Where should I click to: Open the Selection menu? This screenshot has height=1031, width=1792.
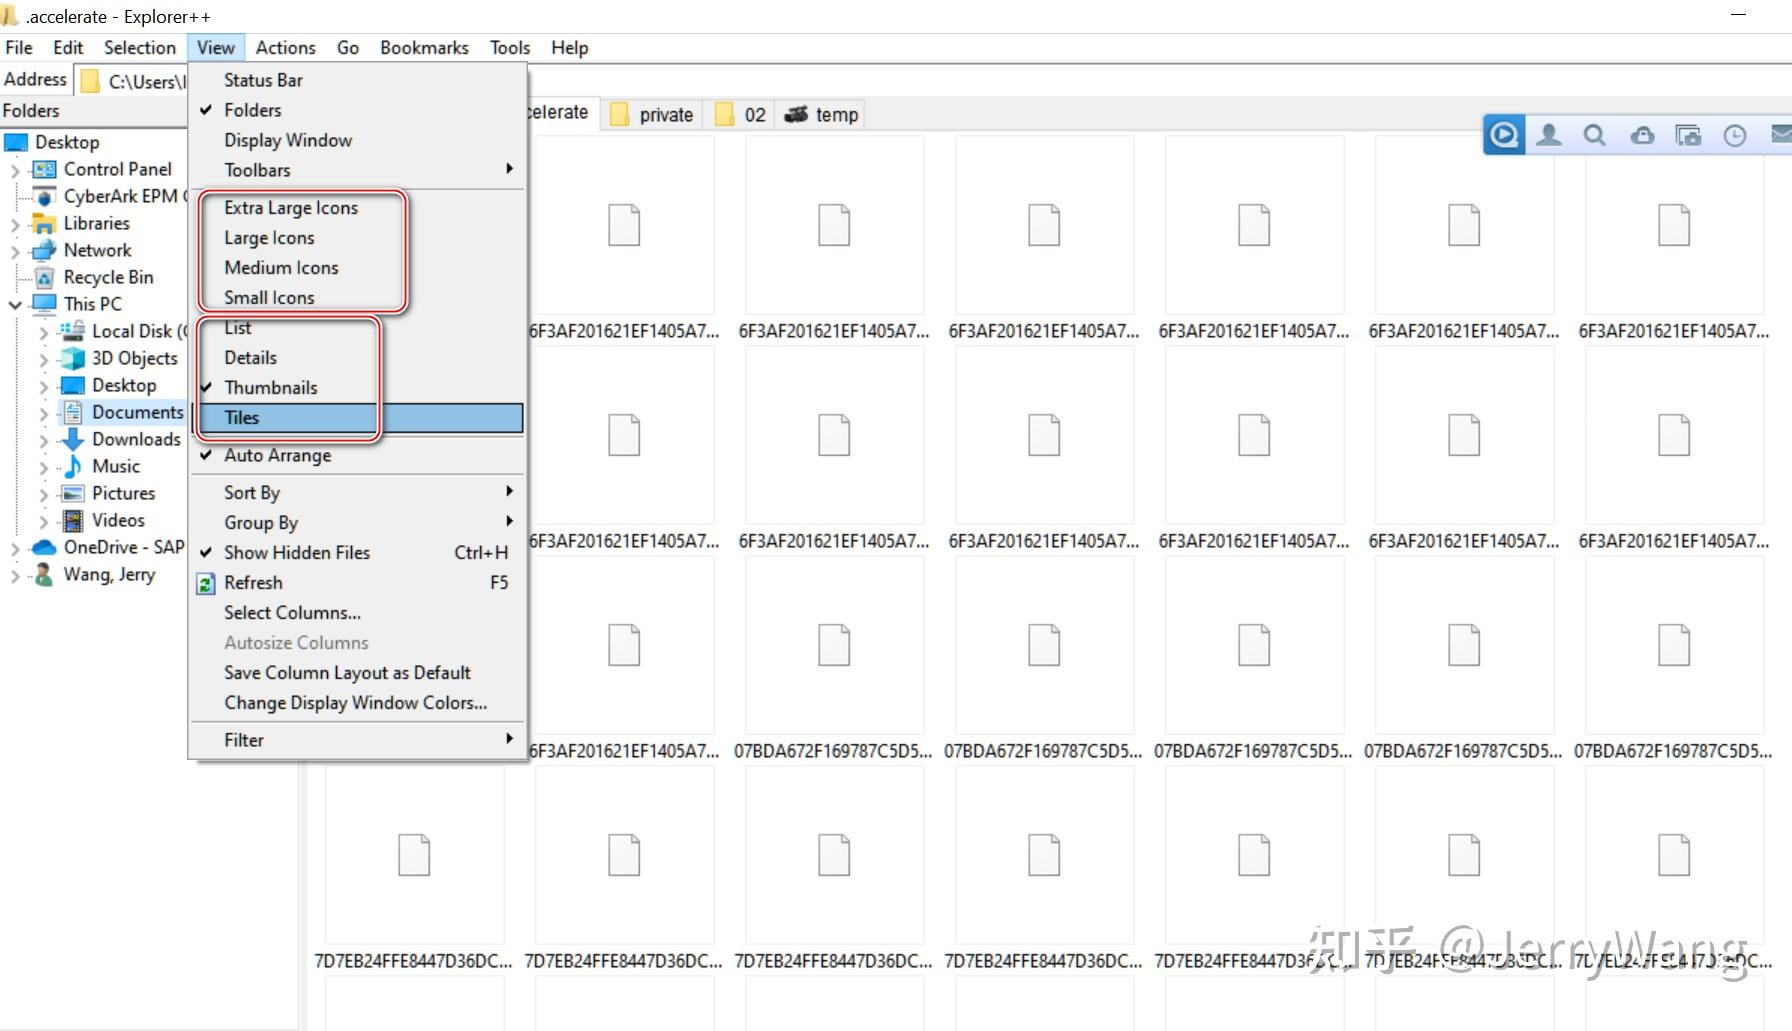[x=140, y=48]
